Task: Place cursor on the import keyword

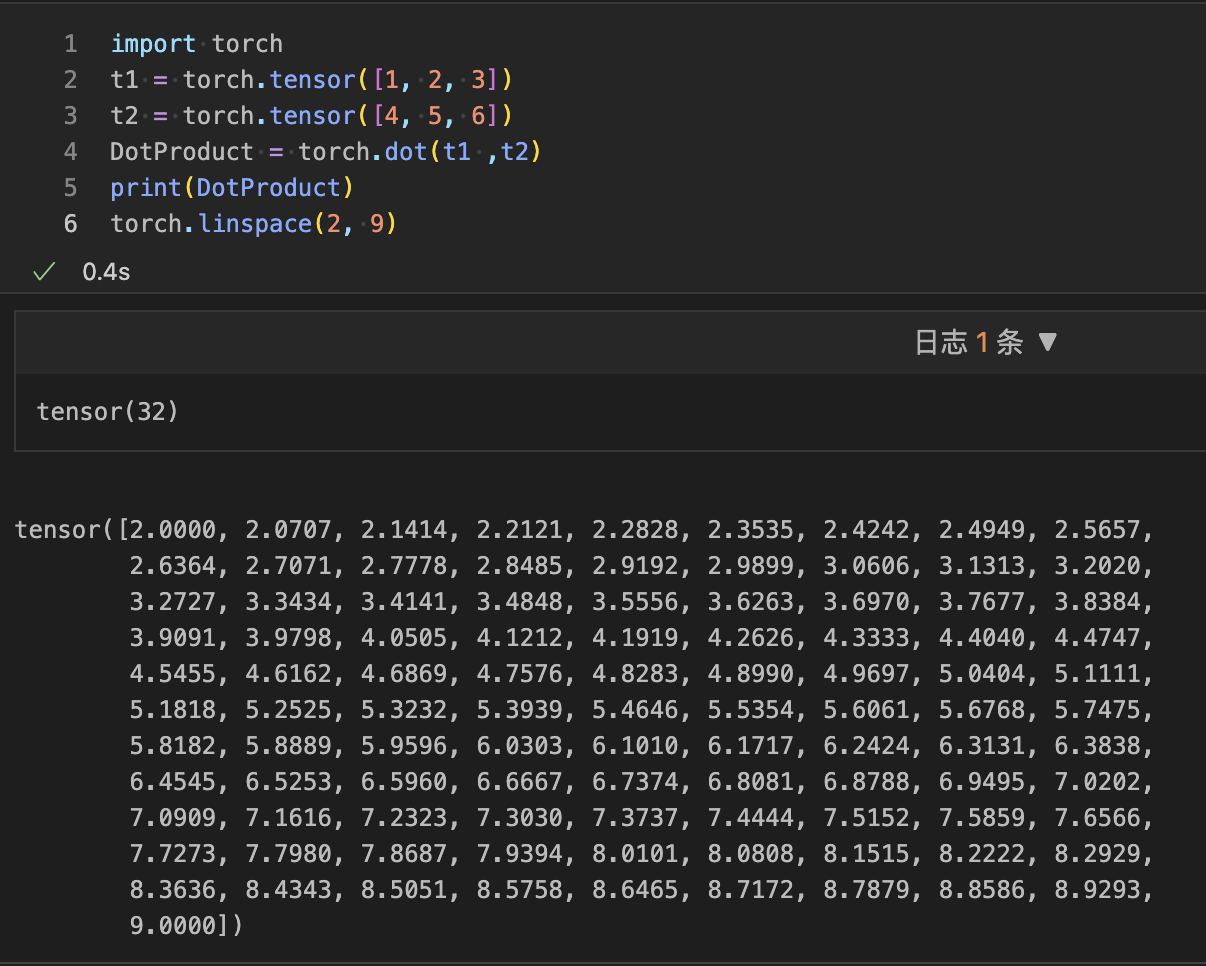Action: click(153, 44)
